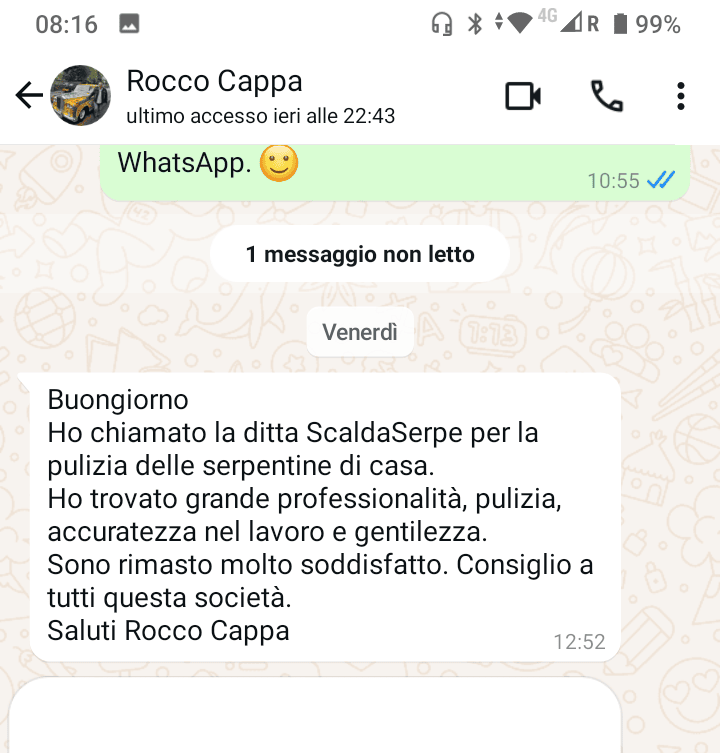The height and width of the screenshot is (753, 720).
Task: Start a video call with Rocco Cappa
Action: [523, 96]
